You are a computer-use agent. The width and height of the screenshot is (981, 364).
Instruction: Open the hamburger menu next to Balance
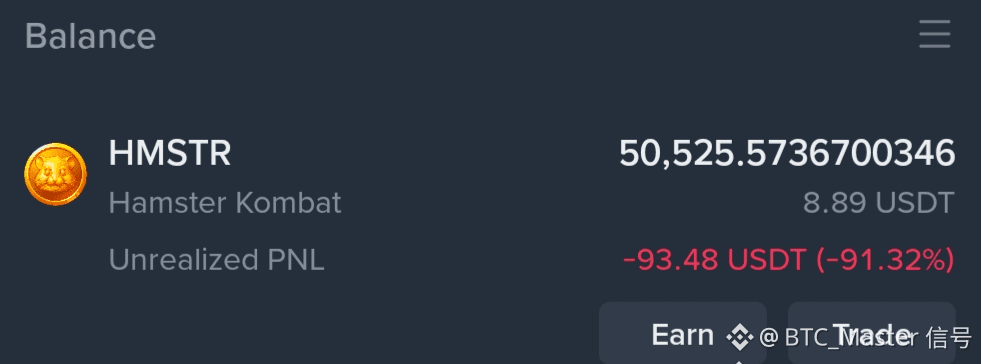[935, 34]
